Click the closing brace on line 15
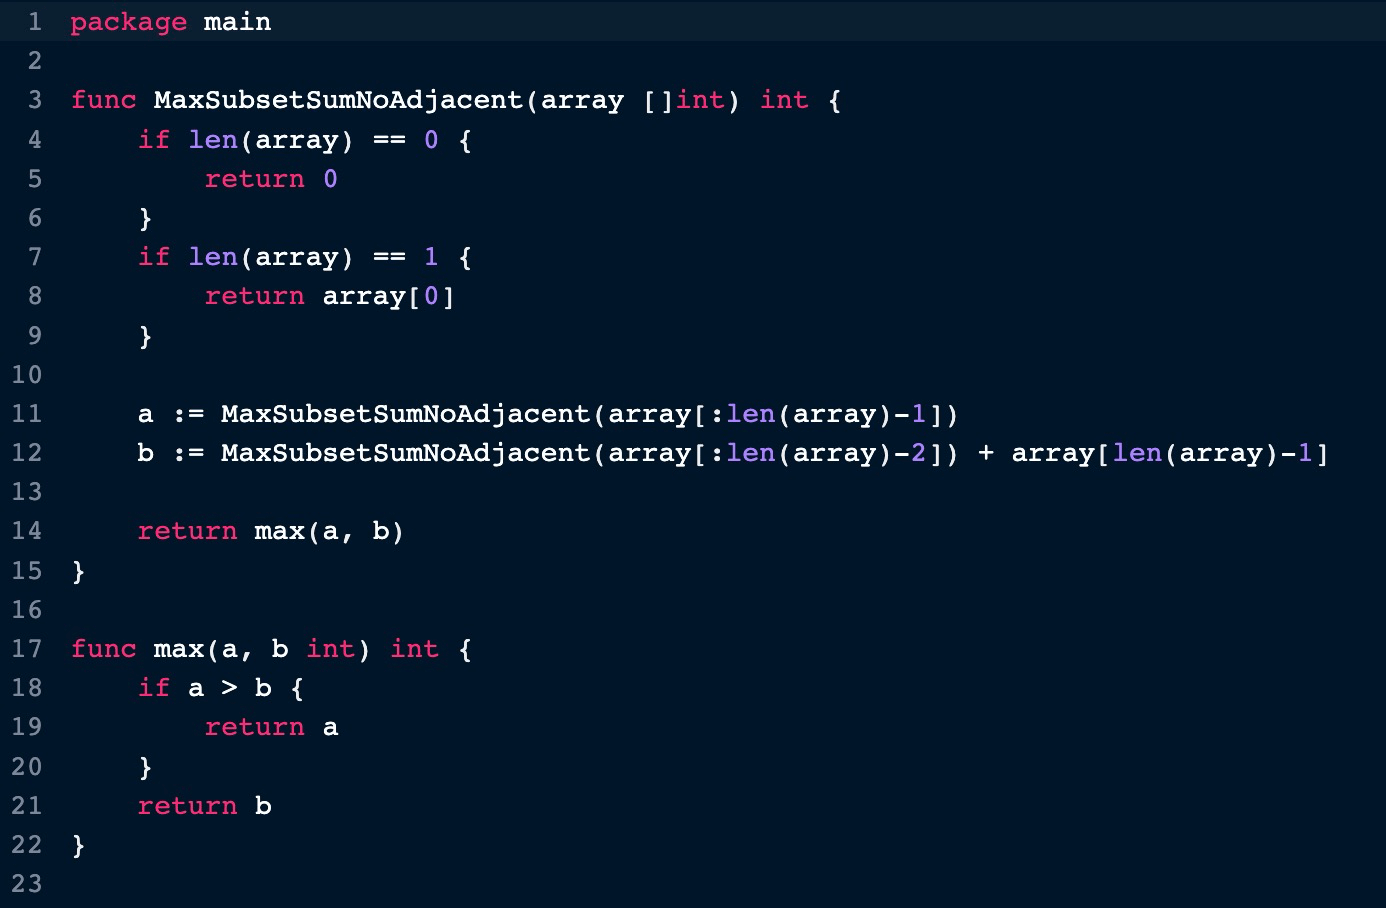Image resolution: width=1386 pixels, height=908 pixels. [79, 571]
